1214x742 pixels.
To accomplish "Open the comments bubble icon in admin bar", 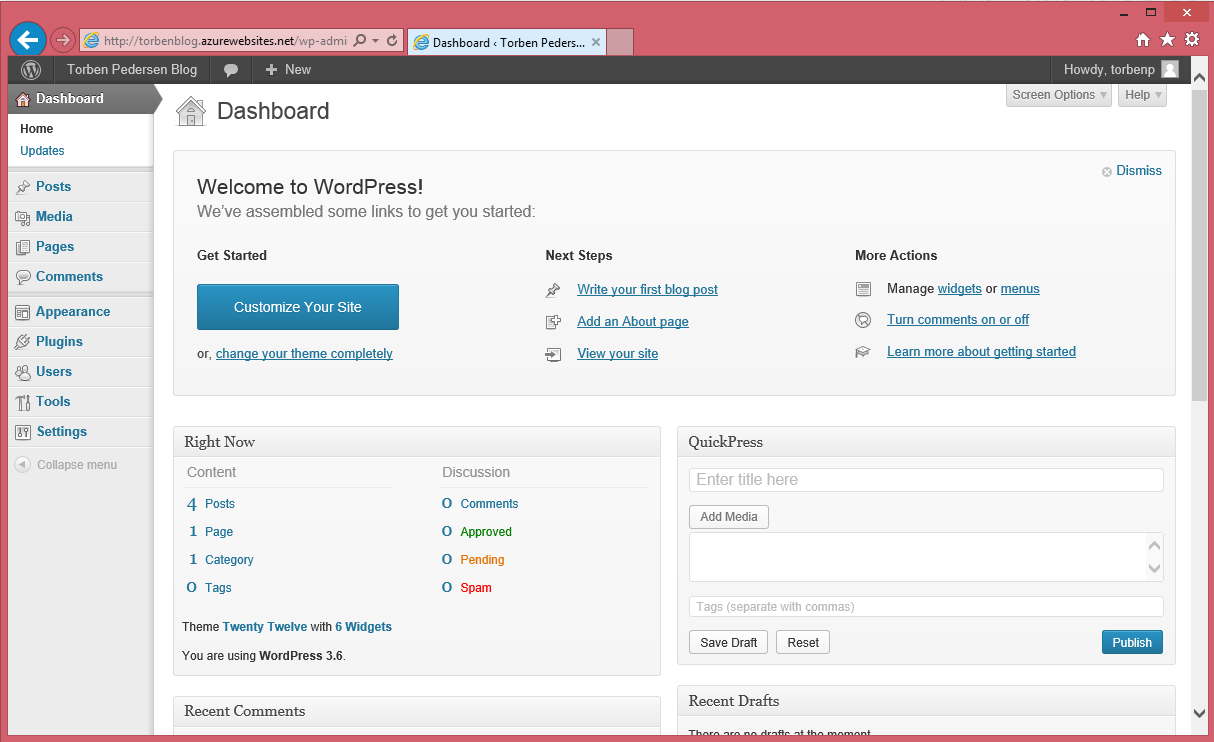I will [x=231, y=70].
